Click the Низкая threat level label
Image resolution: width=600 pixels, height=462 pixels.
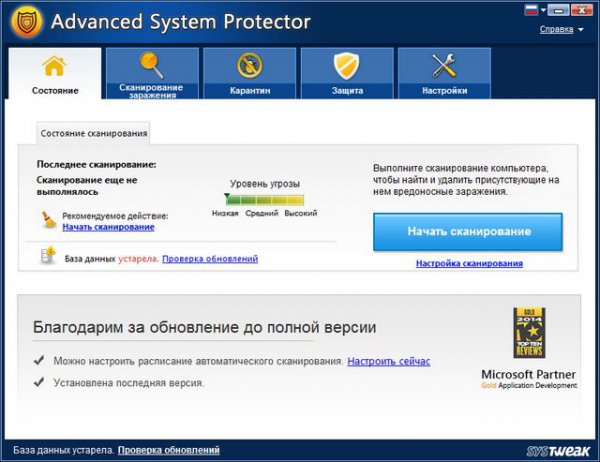pyautogui.click(x=225, y=213)
